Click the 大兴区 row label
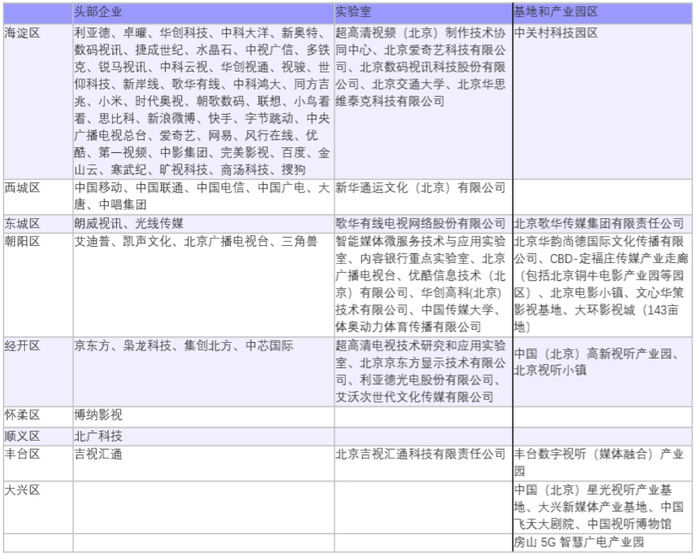The width and height of the screenshot is (700, 559). click(x=38, y=507)
